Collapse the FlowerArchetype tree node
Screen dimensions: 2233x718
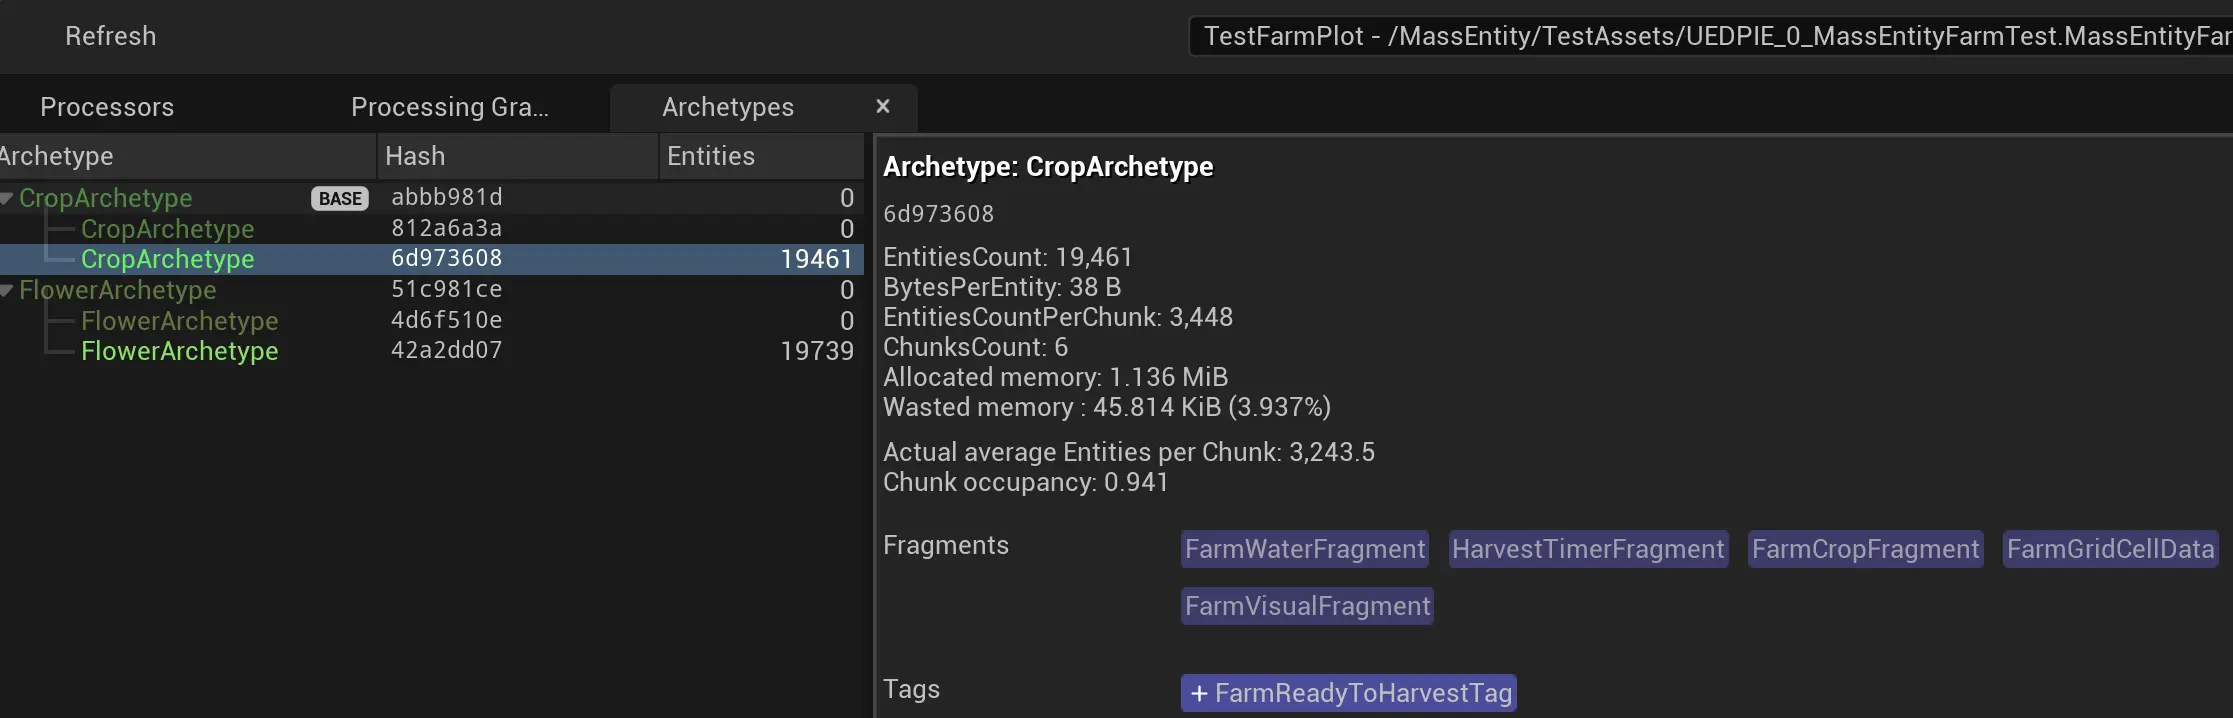[x=7, y=290]
